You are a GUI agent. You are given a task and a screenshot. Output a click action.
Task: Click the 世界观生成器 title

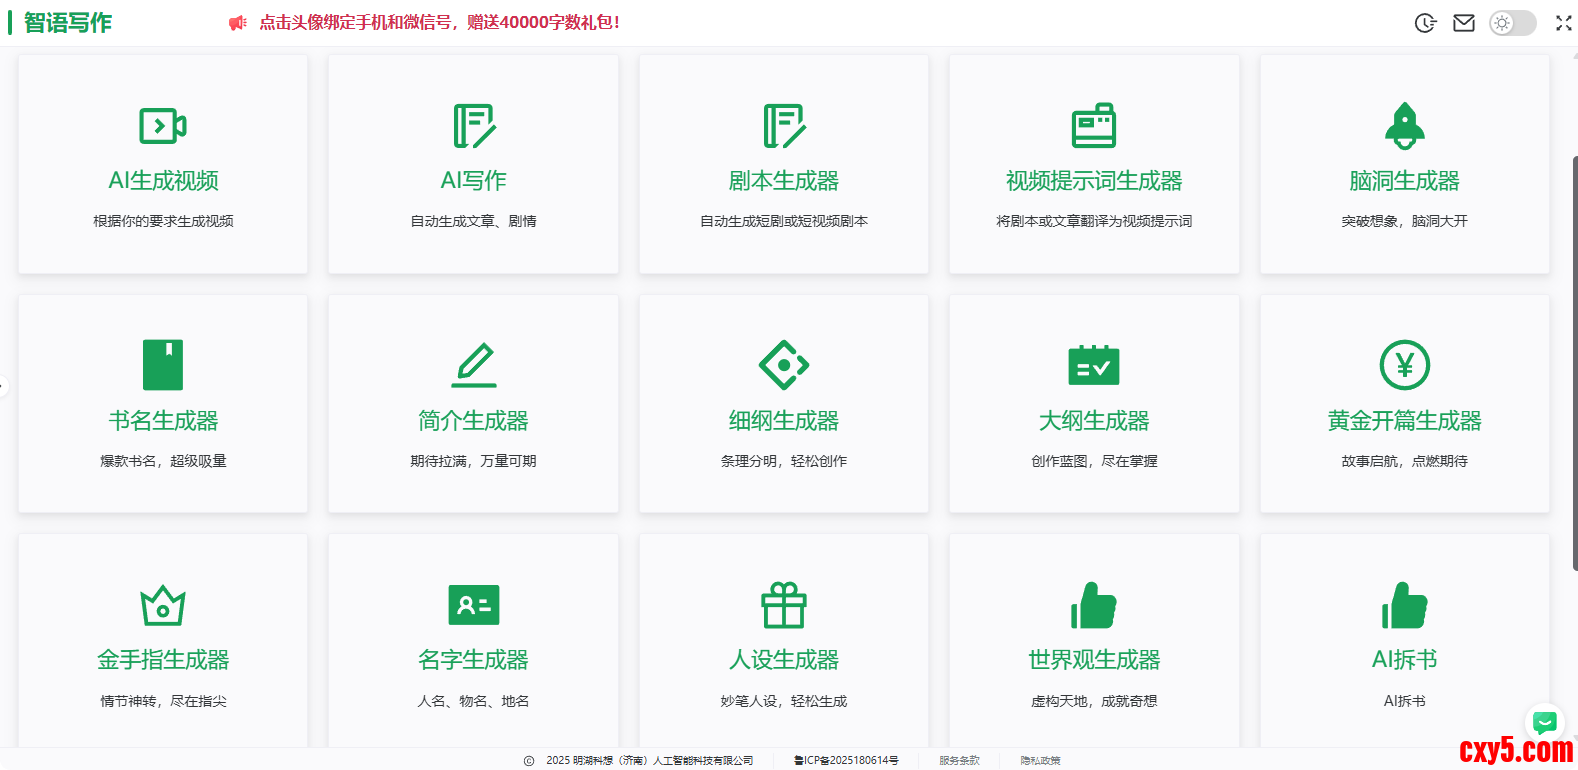[x=1094, y=660]
